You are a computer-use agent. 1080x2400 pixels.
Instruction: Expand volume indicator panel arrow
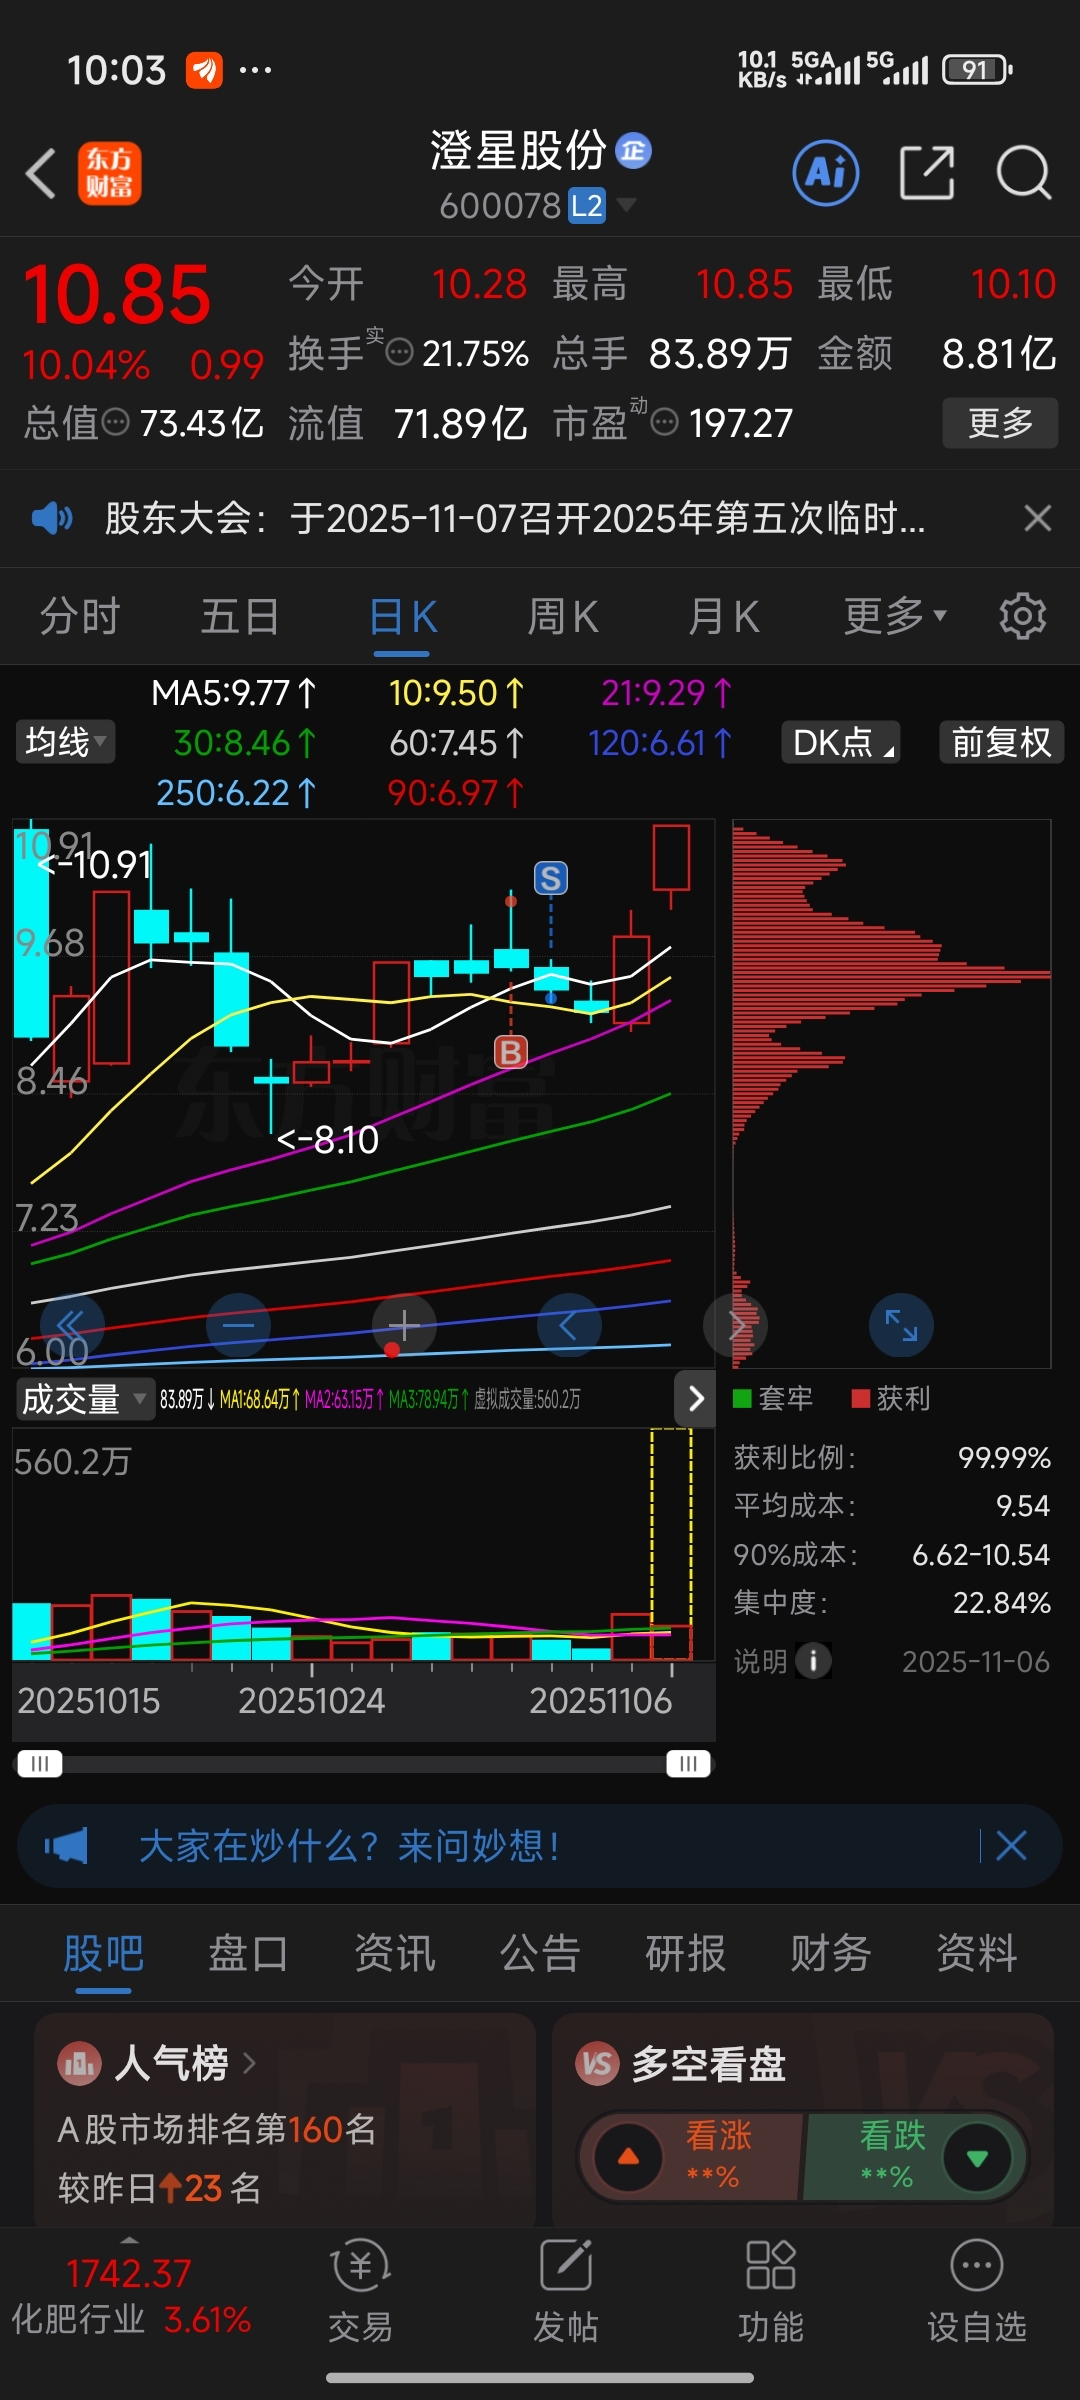696,1398
